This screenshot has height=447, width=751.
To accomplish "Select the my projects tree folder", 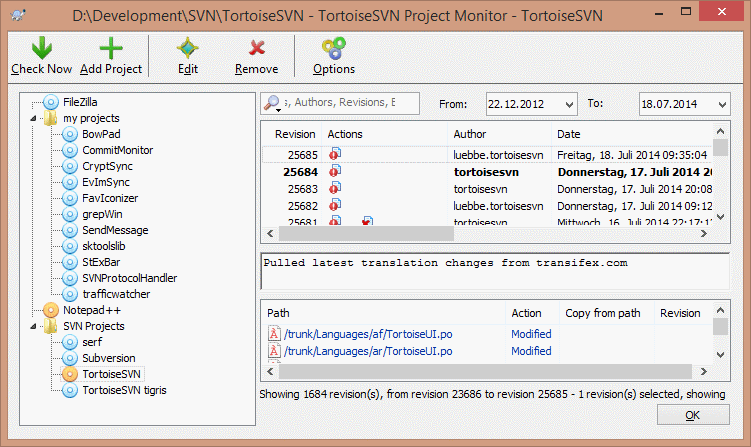I will (x=91, y=118).
